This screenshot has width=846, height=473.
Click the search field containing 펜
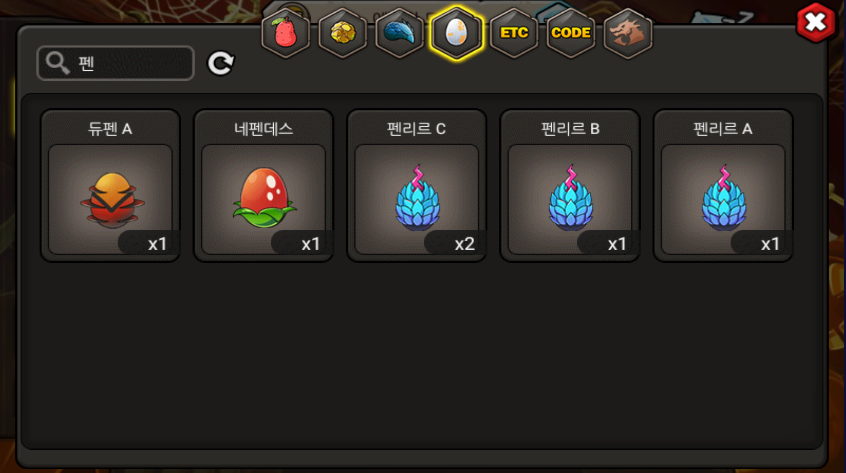(x=115, y=63)
